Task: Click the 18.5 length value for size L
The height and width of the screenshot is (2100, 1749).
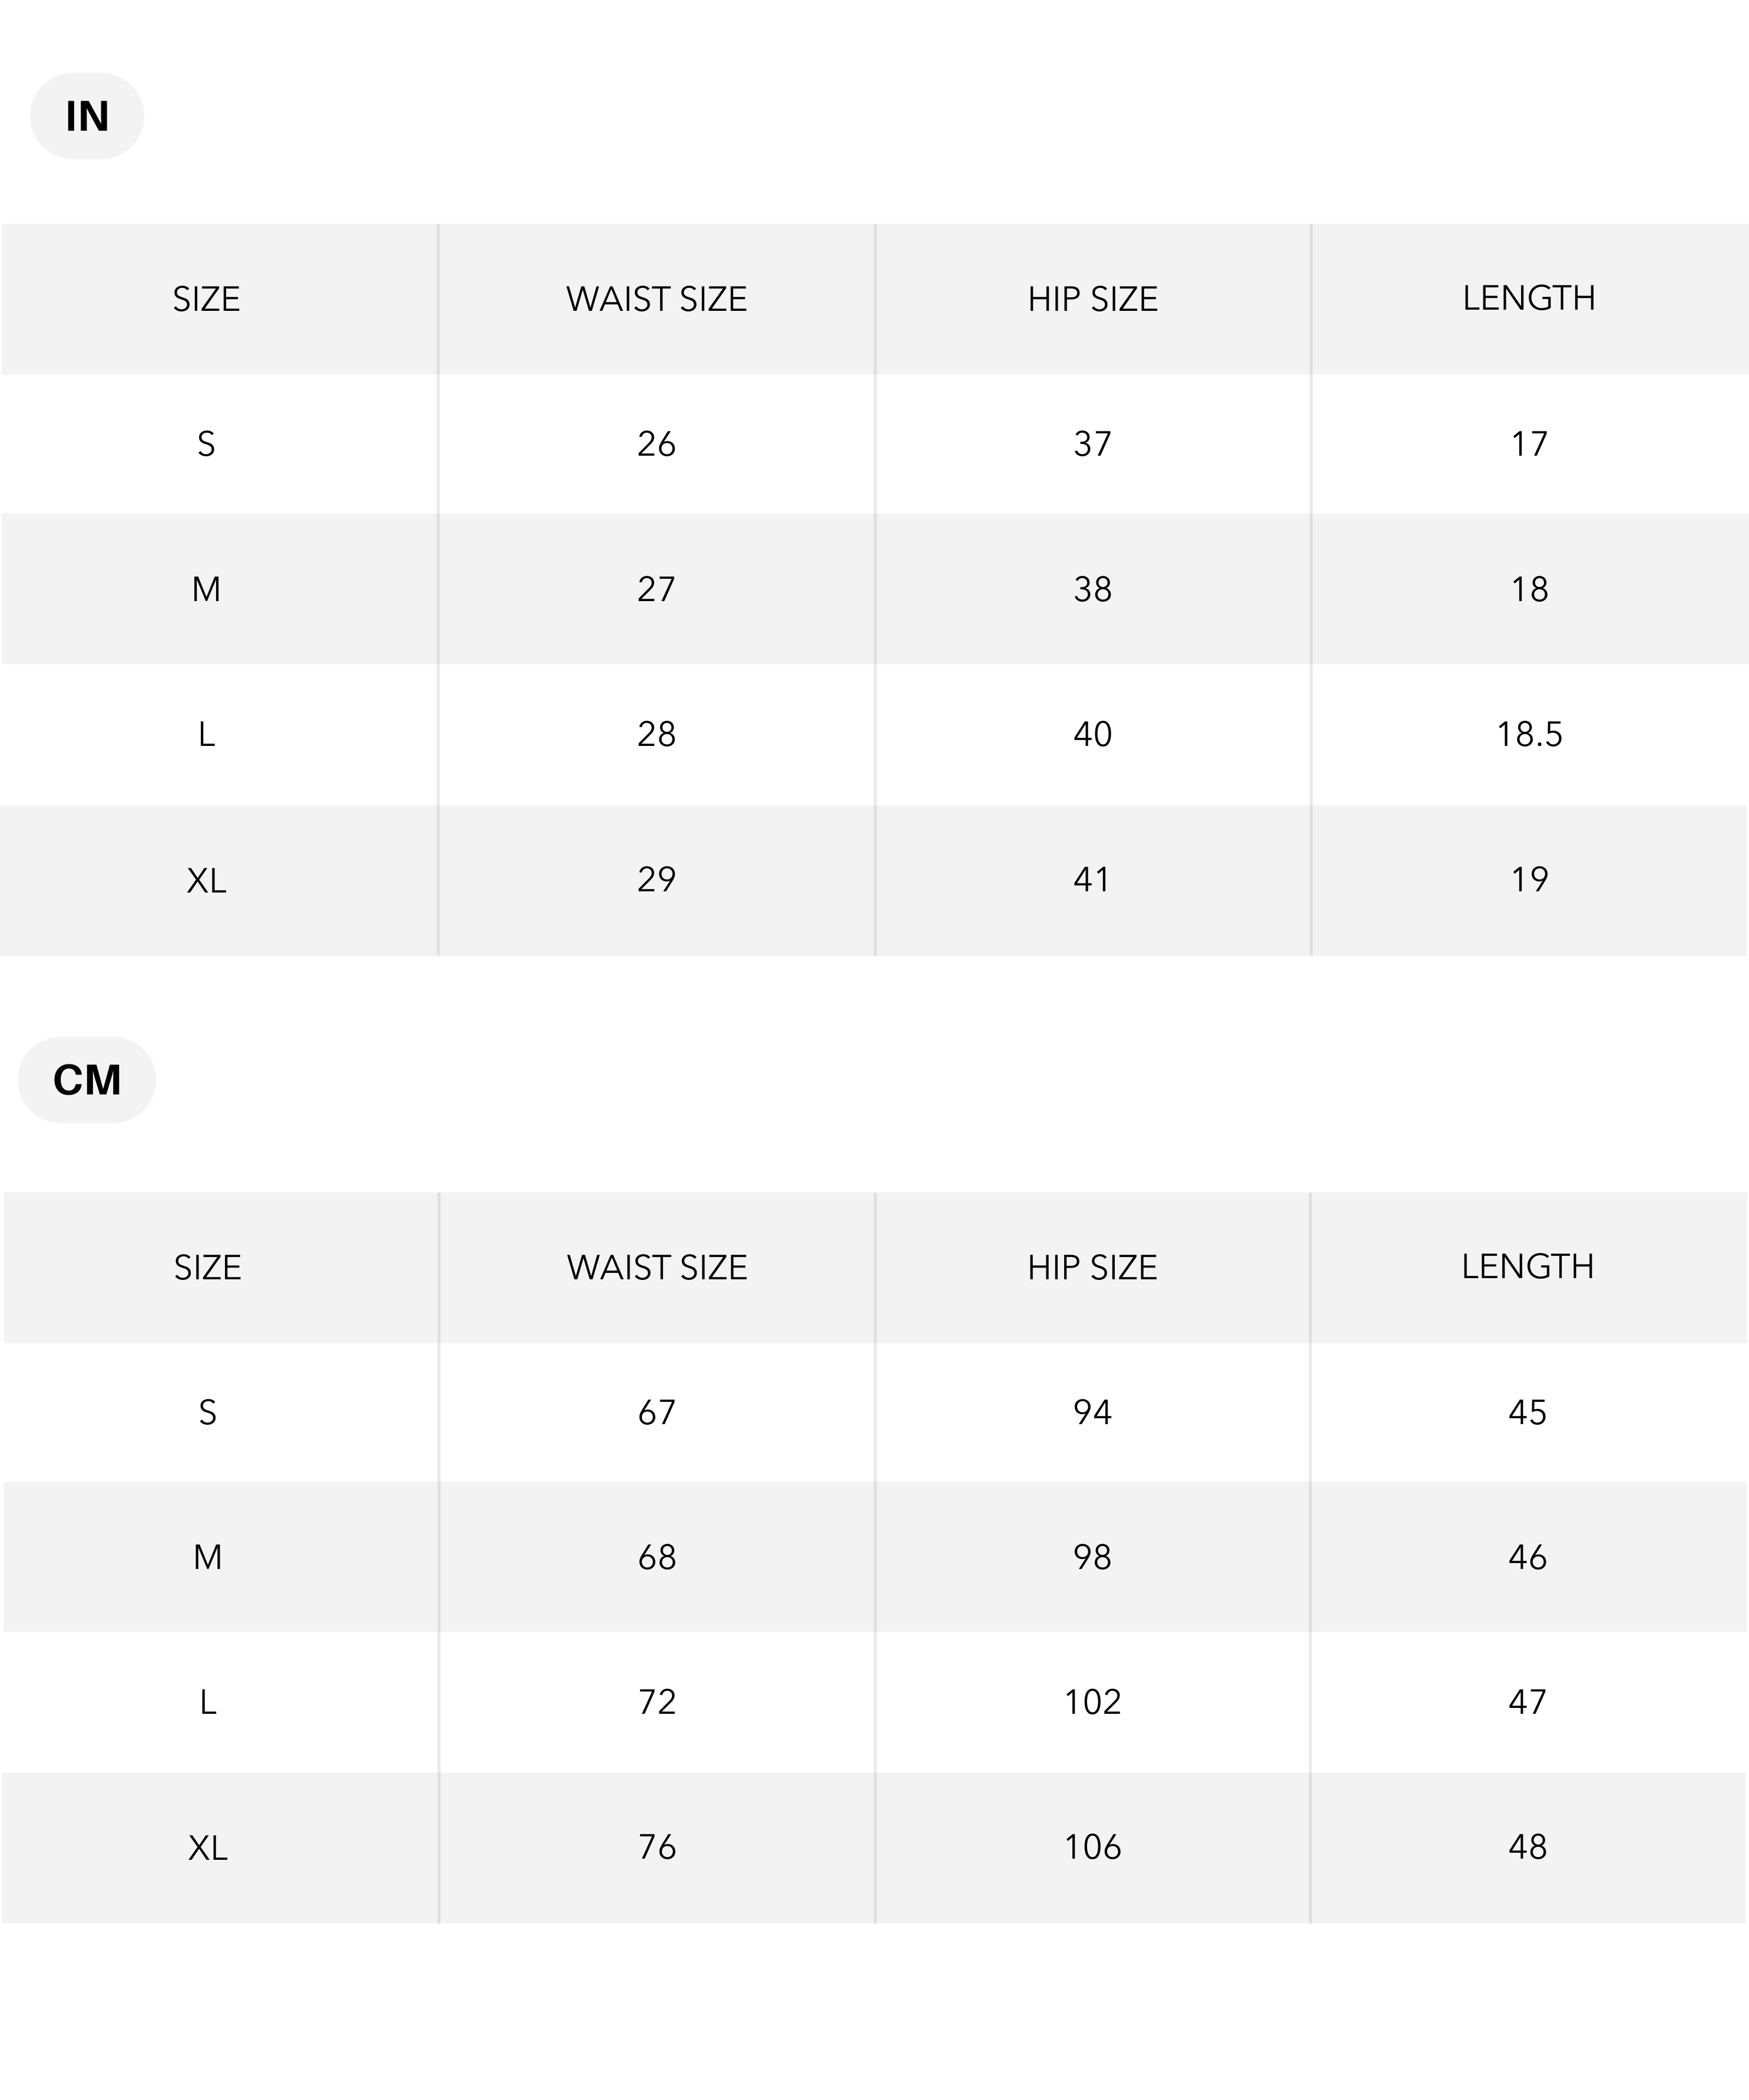Action: click(x=1528, y=734)
